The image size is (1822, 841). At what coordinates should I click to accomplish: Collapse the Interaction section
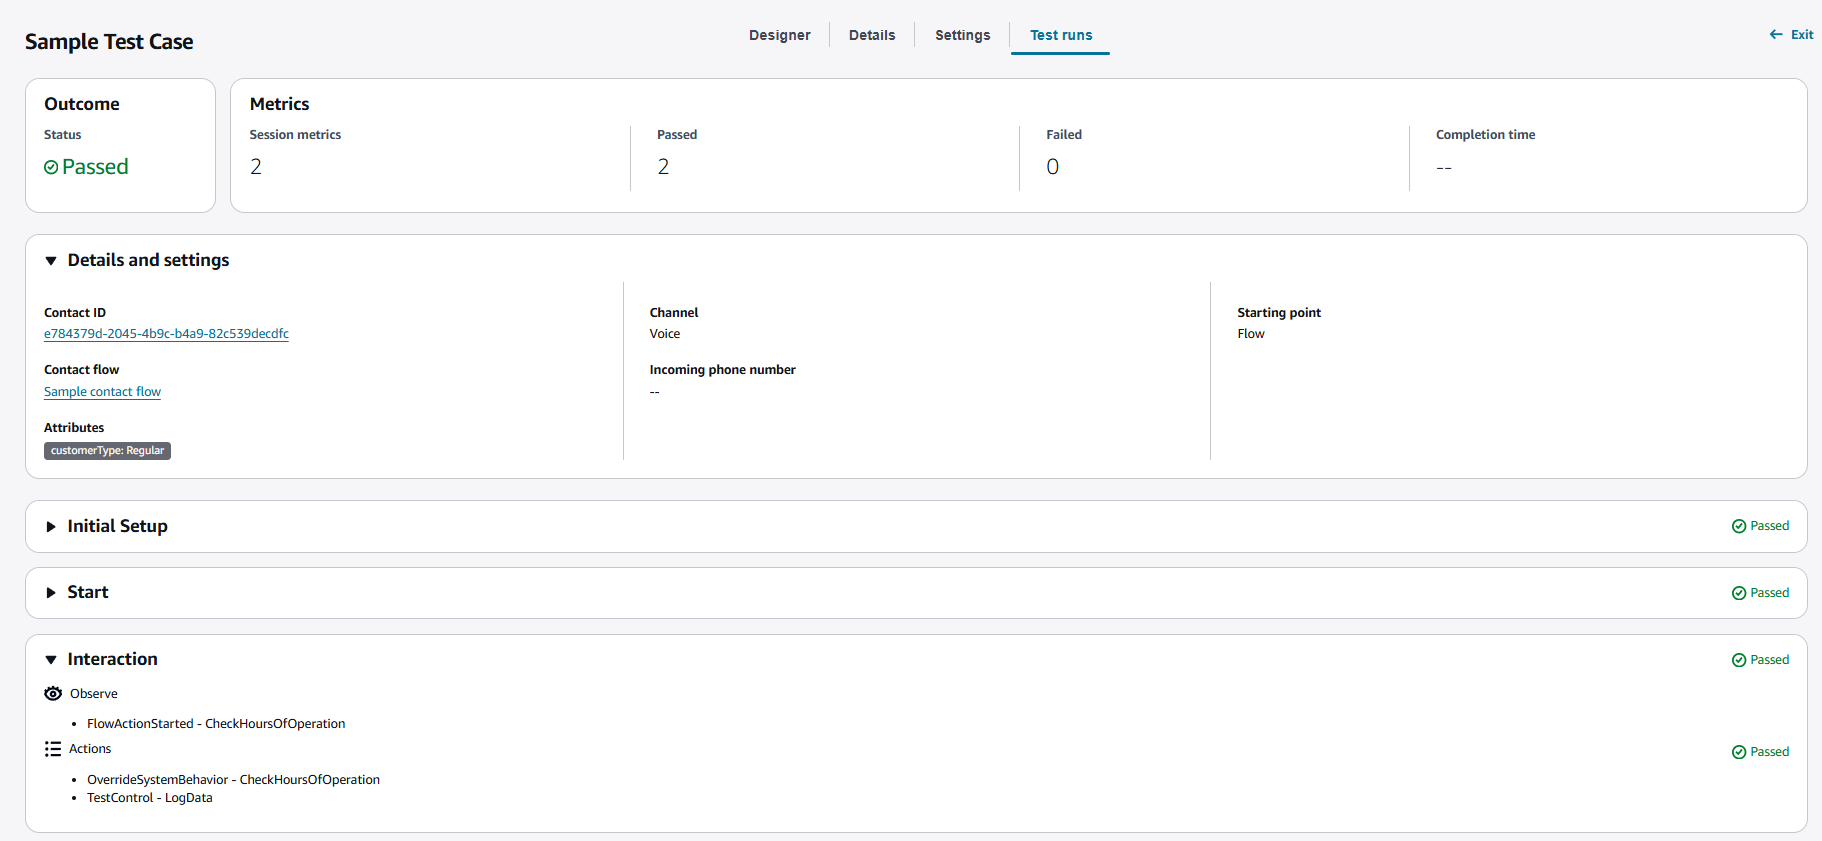pos(51,660)
